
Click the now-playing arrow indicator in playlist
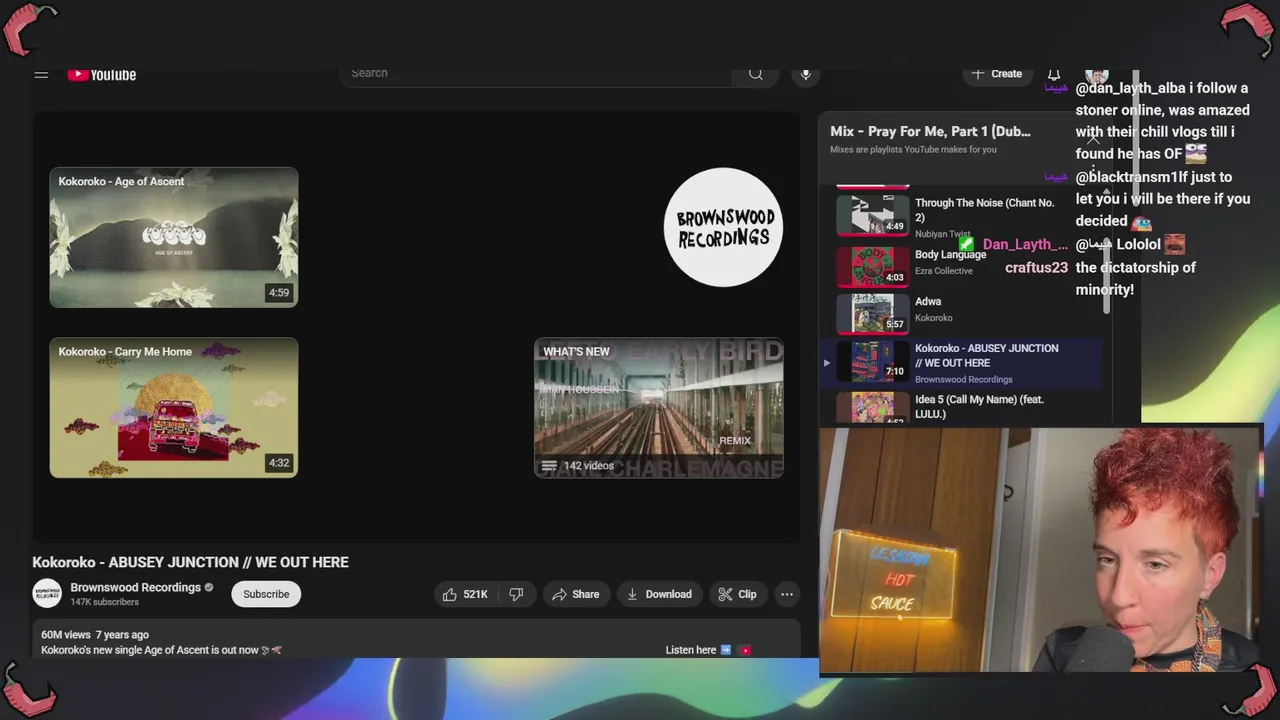[x=826, y=362]
